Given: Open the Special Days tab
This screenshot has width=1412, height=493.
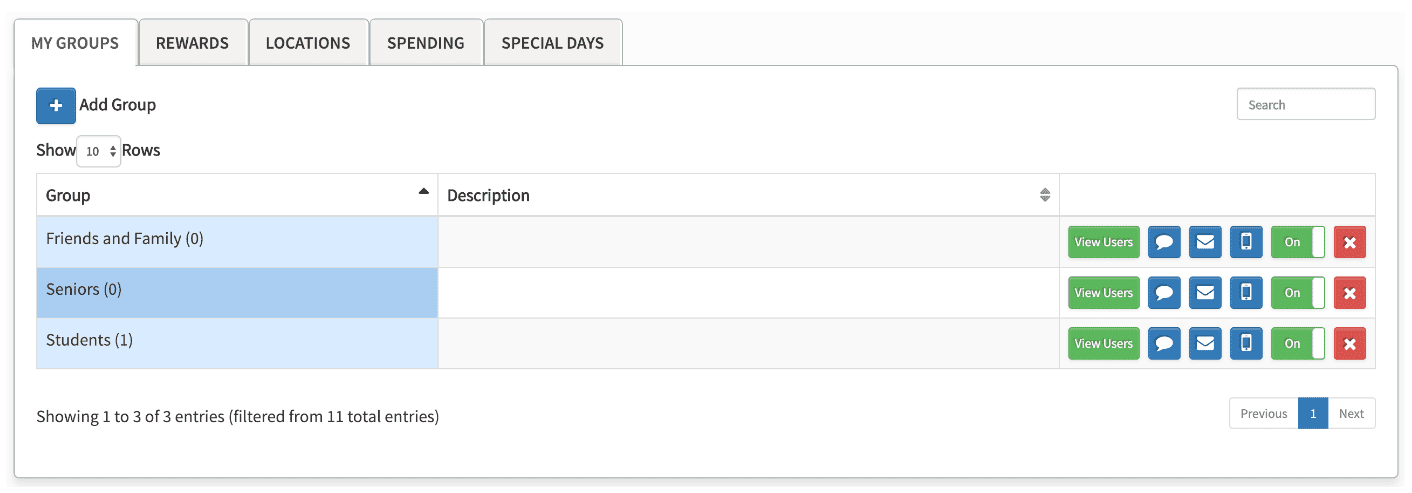Looking at the screenshot, I should [552, 43].
